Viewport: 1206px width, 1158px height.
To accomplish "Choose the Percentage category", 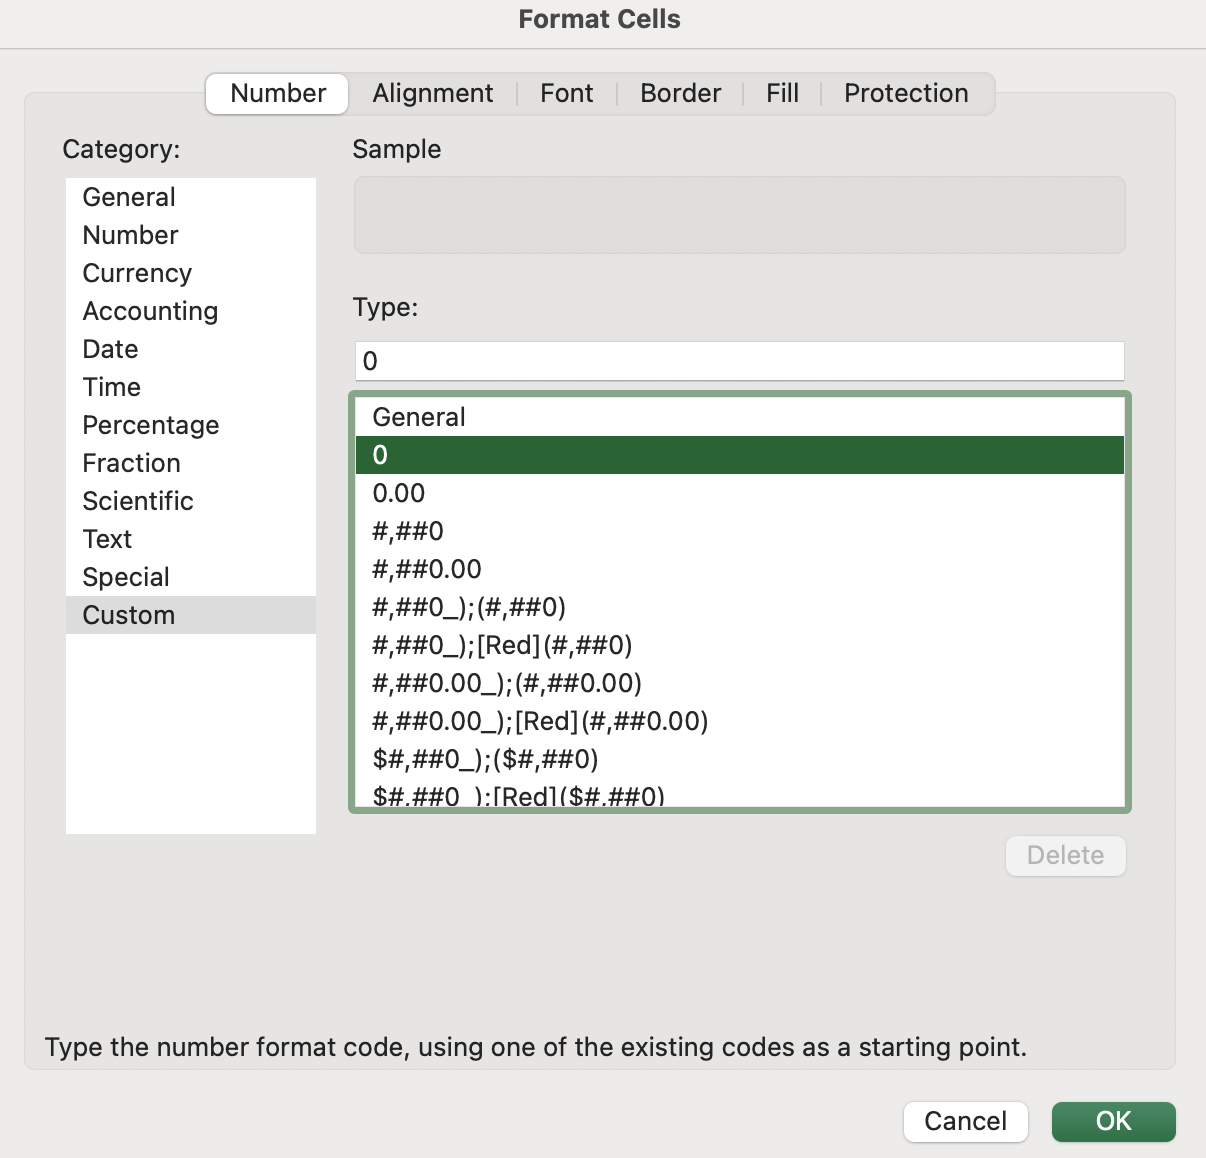I will pos(151,425).
